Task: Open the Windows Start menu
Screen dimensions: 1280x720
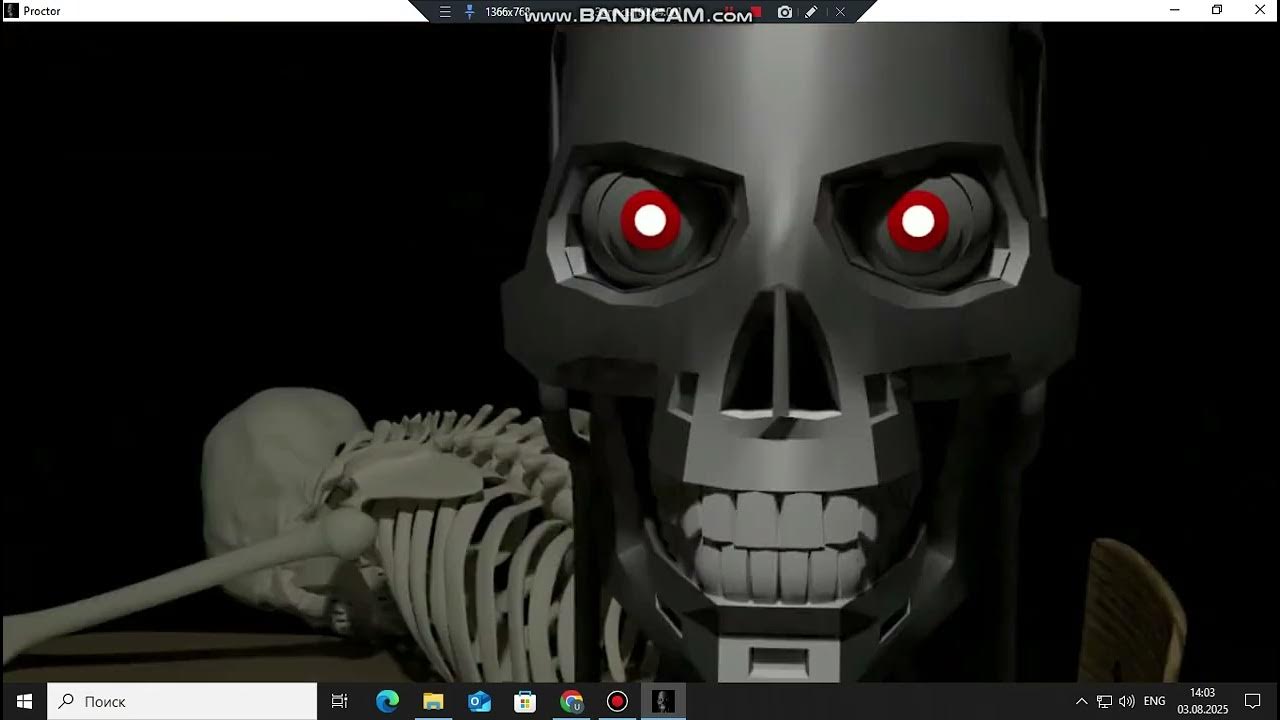Action: coord(24,701)
